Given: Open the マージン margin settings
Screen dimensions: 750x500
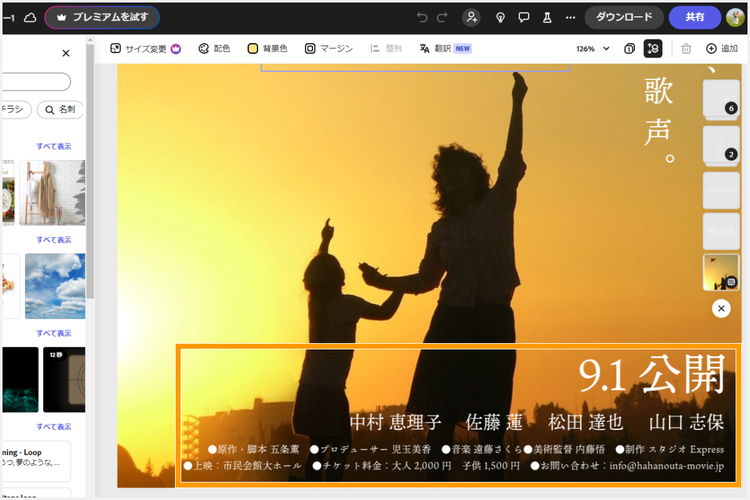Looking at the screenshot, I should click(329, 49).
